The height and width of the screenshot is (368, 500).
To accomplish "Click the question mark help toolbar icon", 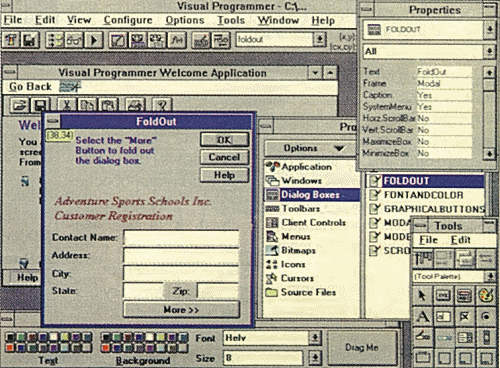I will 162,105.
